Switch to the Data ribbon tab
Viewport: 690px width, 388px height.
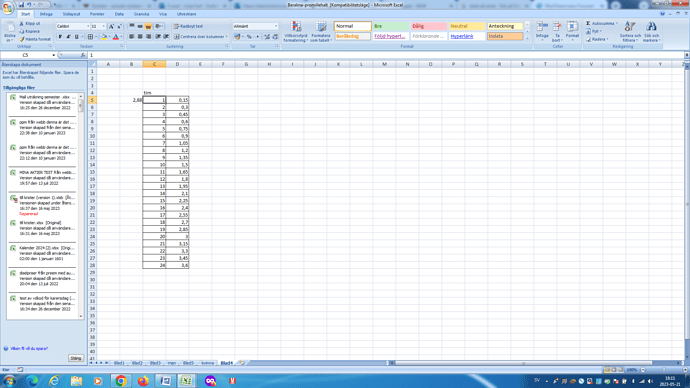[119, 14]
